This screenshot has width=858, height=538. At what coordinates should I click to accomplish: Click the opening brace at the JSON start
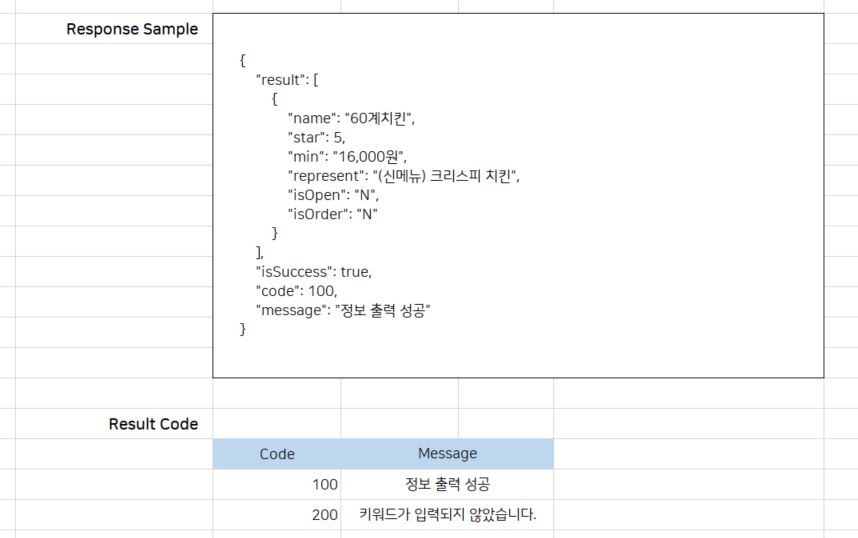(x=243, y=60)
